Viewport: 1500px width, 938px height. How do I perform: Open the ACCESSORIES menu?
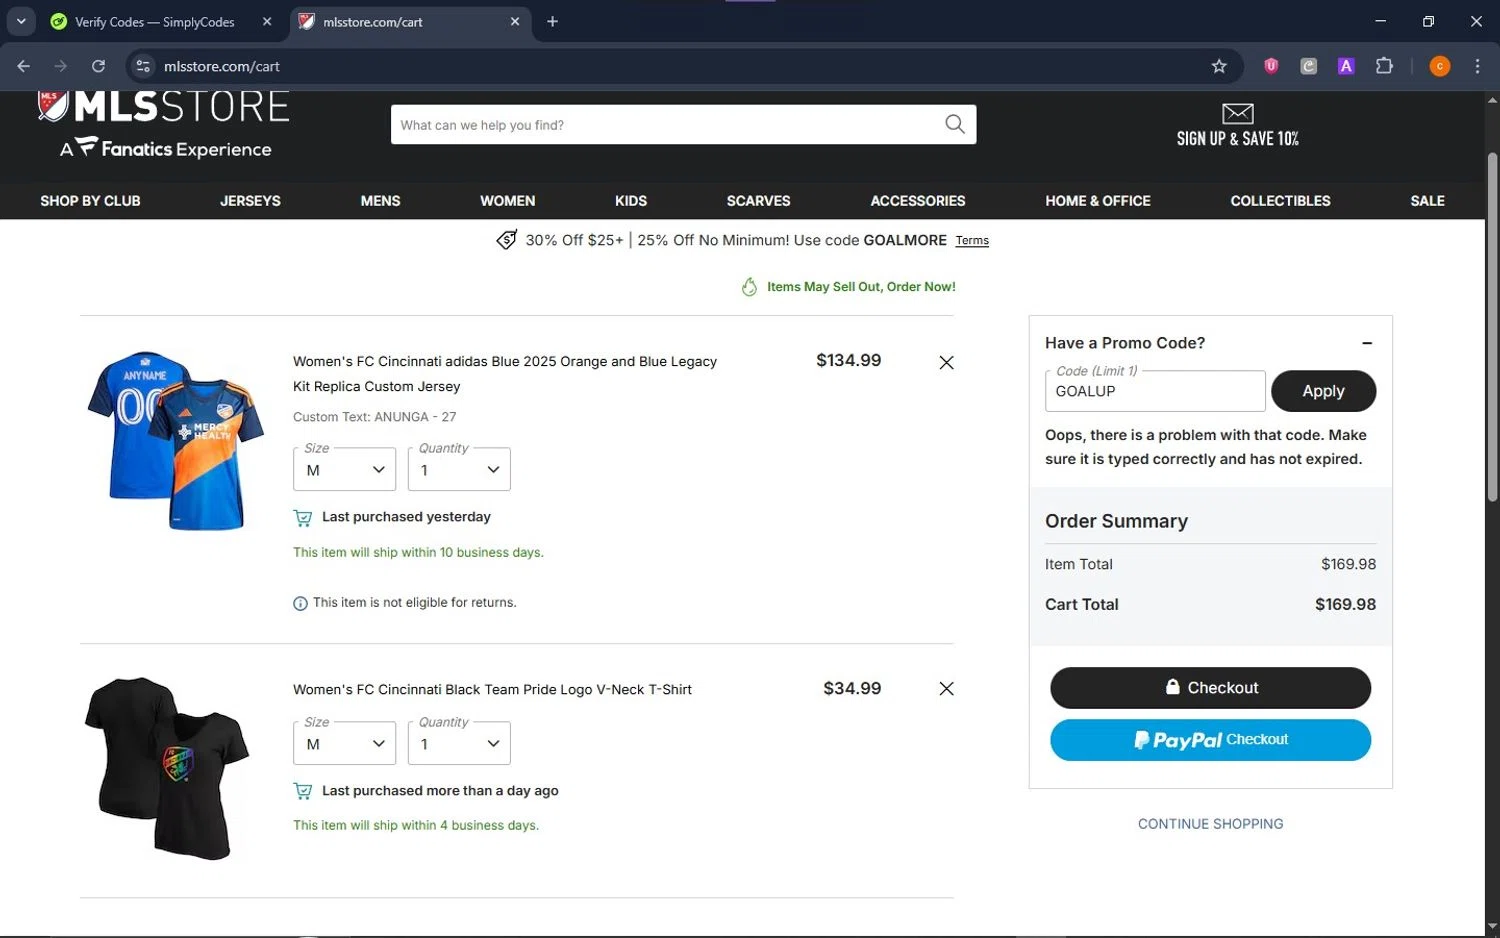coord(917,201)
